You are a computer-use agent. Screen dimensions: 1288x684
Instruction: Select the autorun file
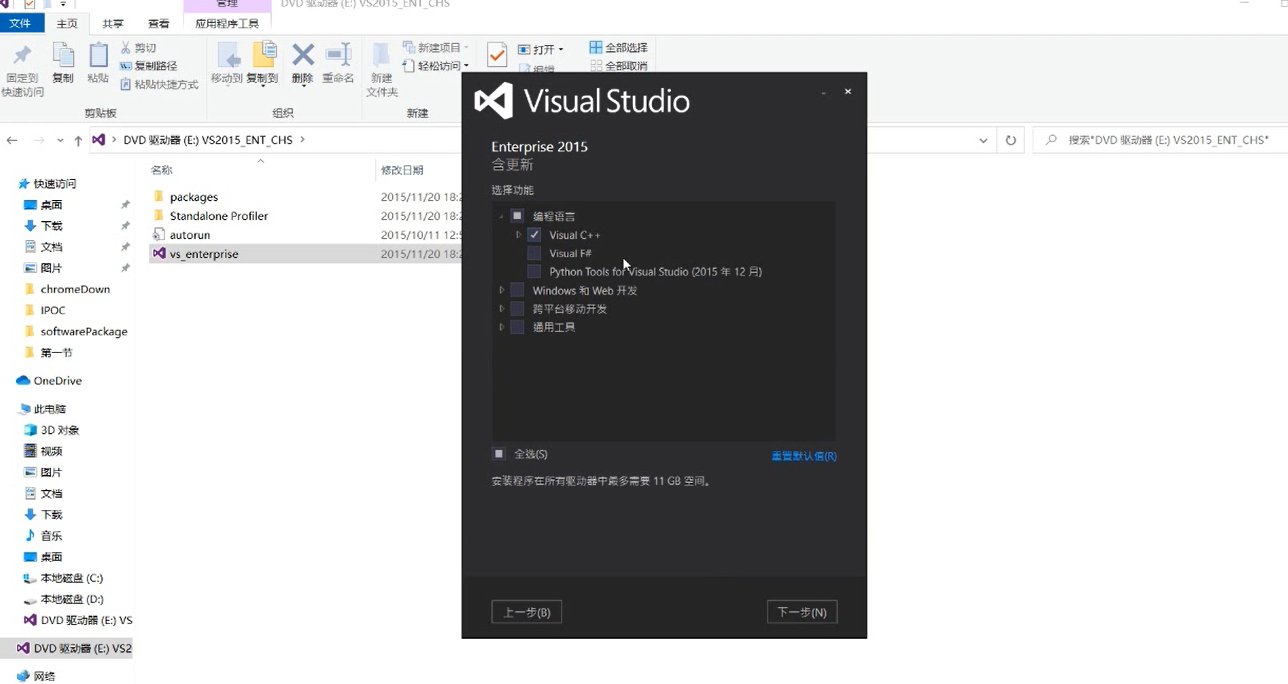pos(190,235)
